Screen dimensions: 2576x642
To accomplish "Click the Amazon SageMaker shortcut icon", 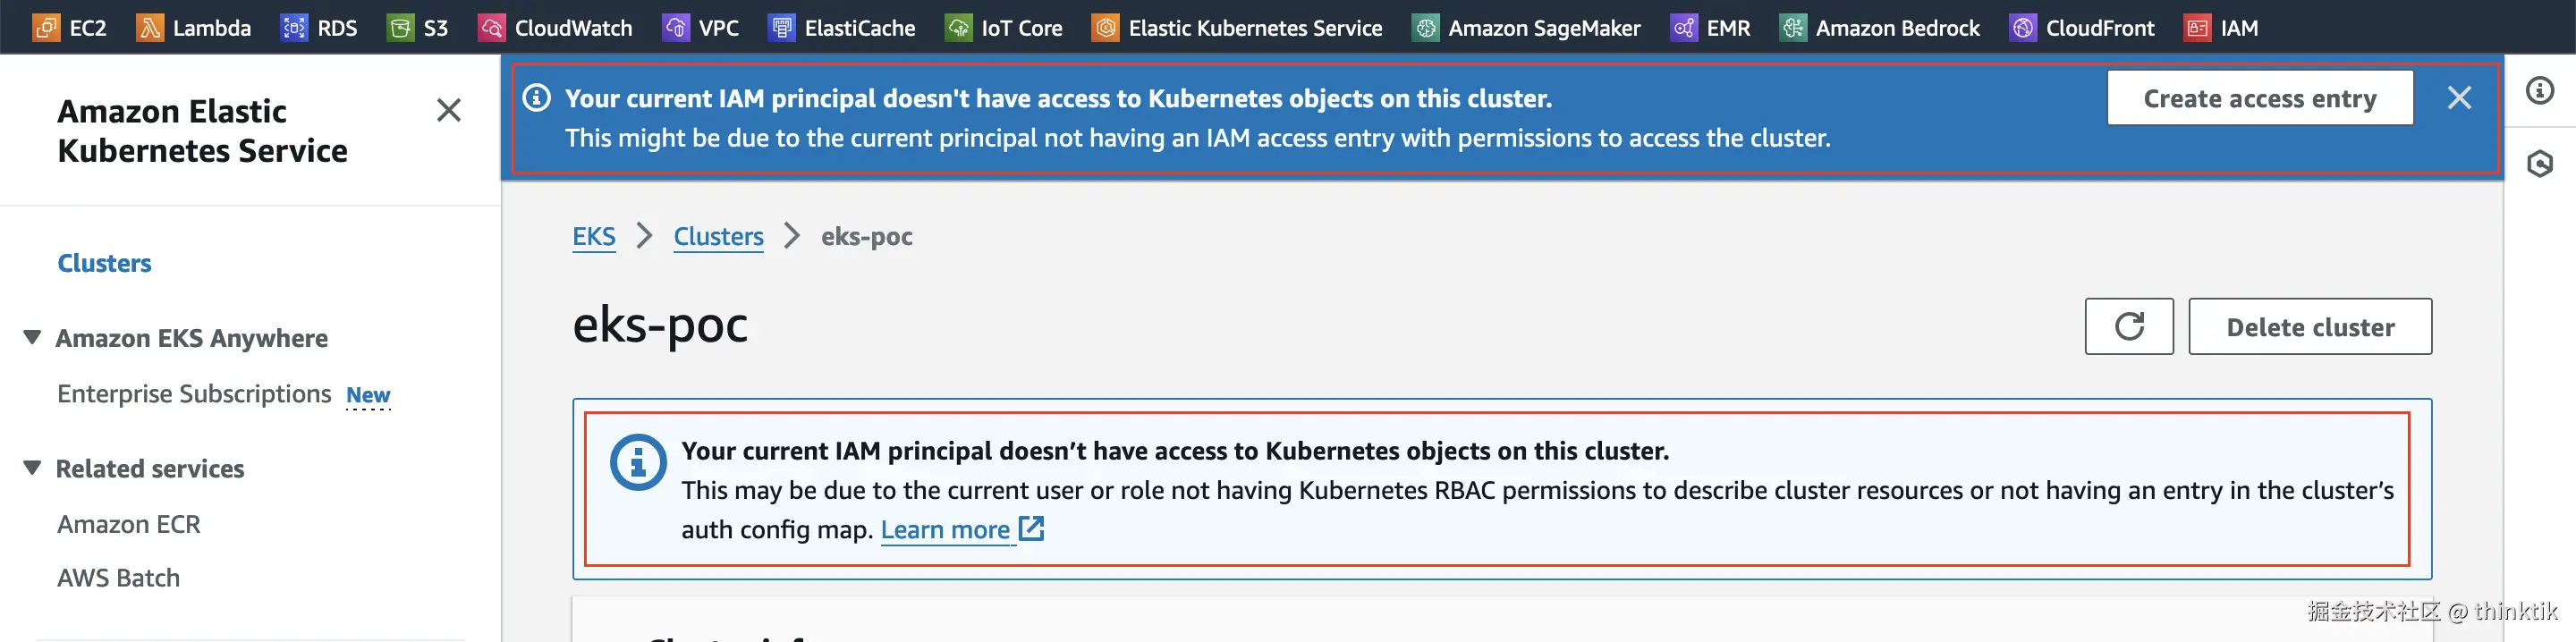I will pos(1425,28).
